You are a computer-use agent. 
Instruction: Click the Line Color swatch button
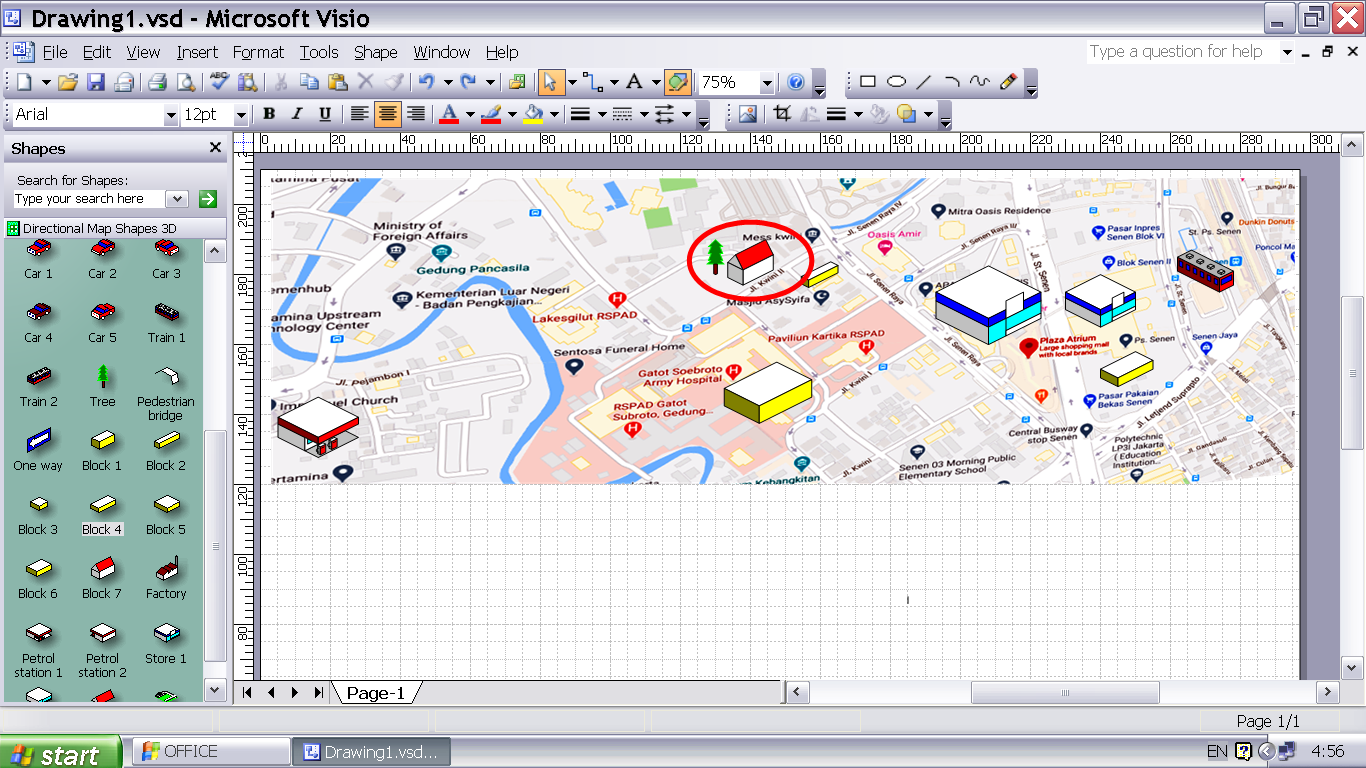tap(490, 114)
